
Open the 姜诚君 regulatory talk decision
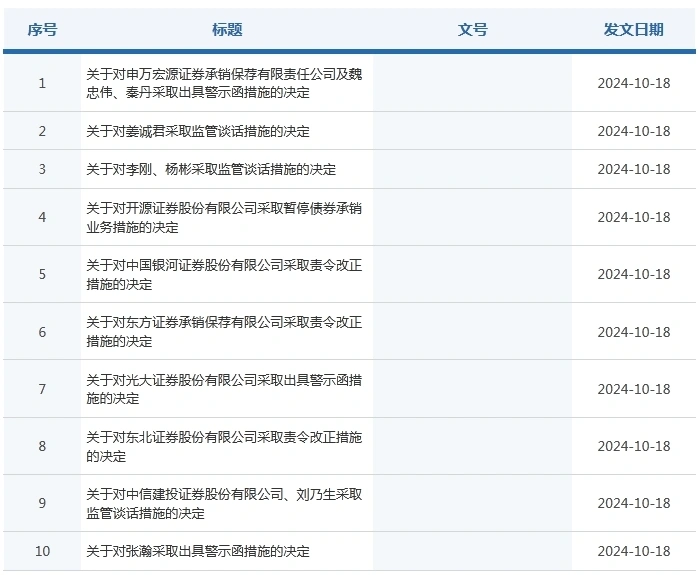pos(198,131)
